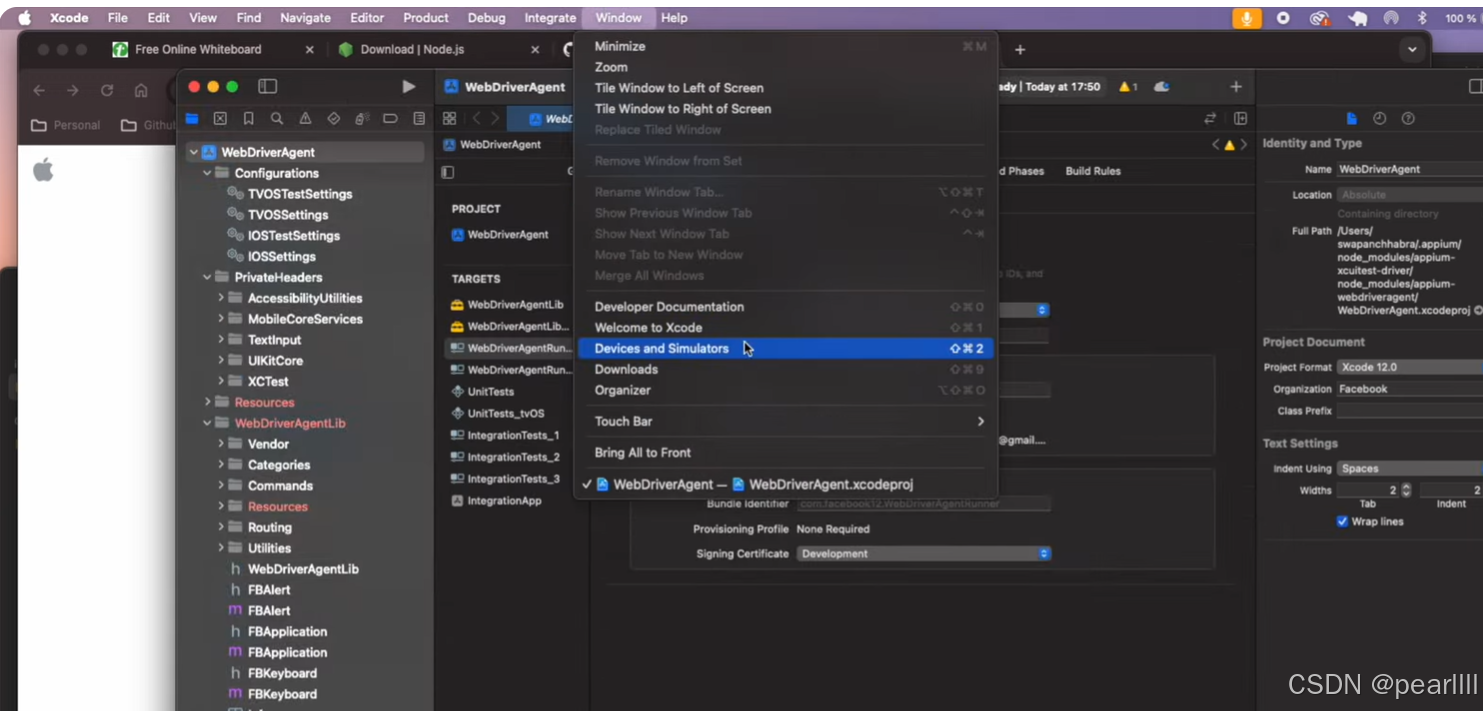Click the Run play button

tap(408, 87)
